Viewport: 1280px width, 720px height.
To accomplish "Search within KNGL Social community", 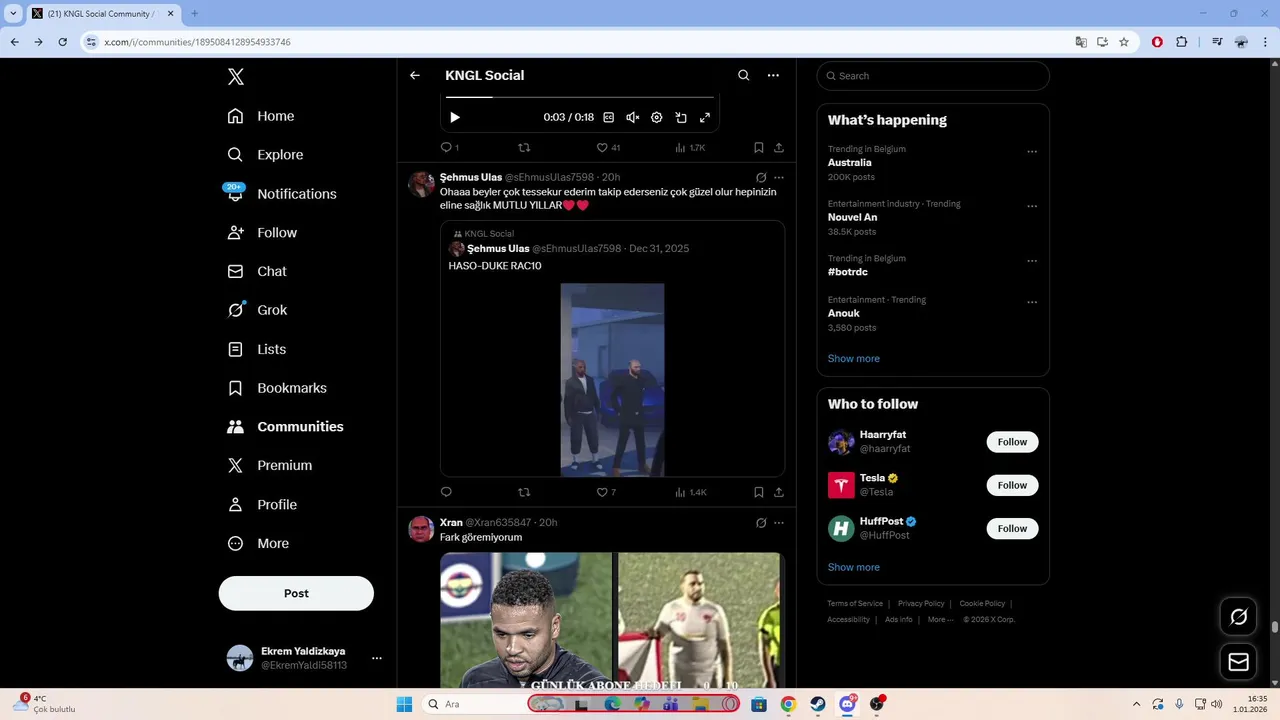I will (x=743, y=75).
